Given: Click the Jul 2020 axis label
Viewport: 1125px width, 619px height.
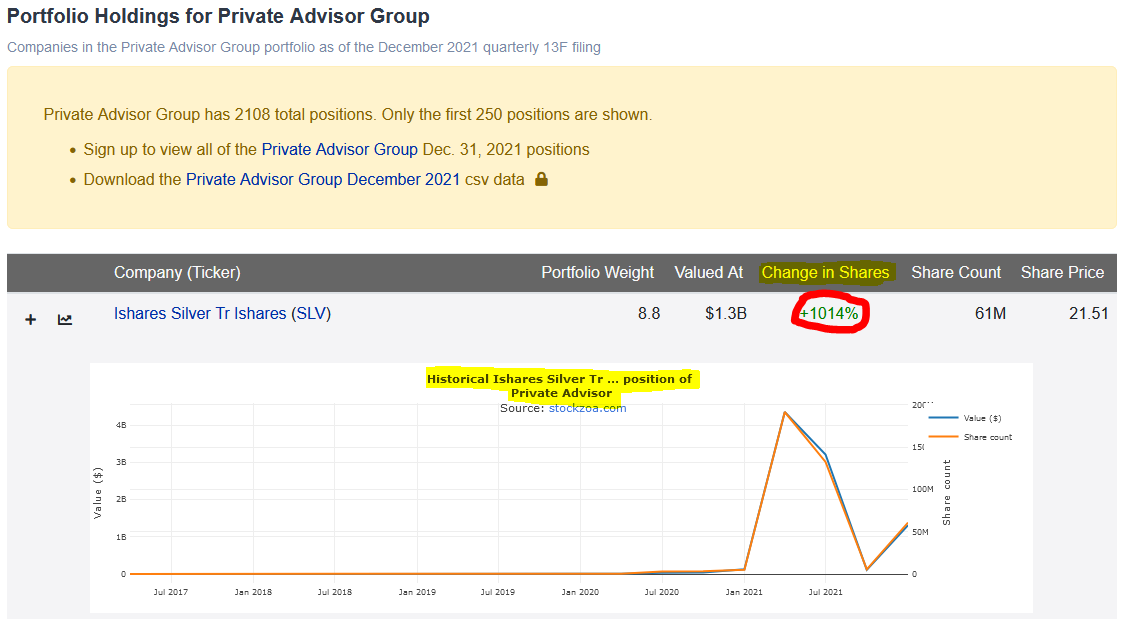Looking at the screenshot, I should click(662, 592).
